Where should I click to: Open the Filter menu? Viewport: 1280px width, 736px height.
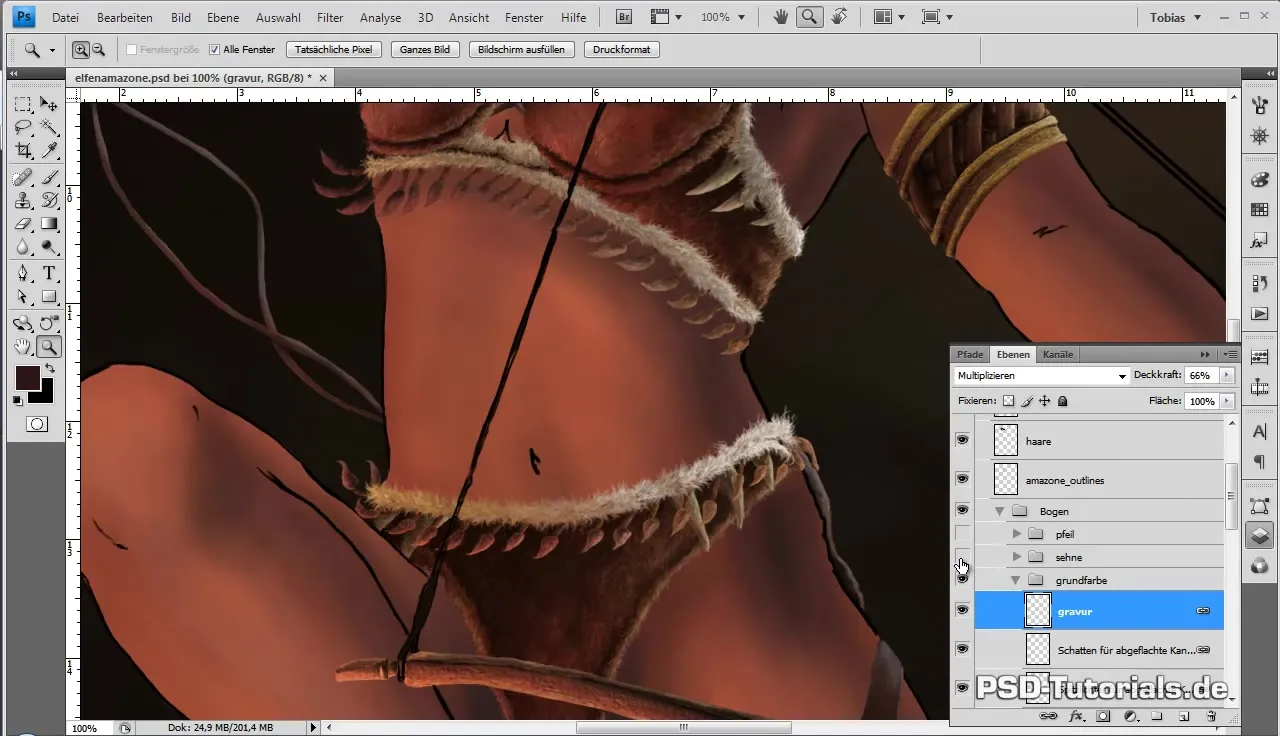click(x=330, y=18)
